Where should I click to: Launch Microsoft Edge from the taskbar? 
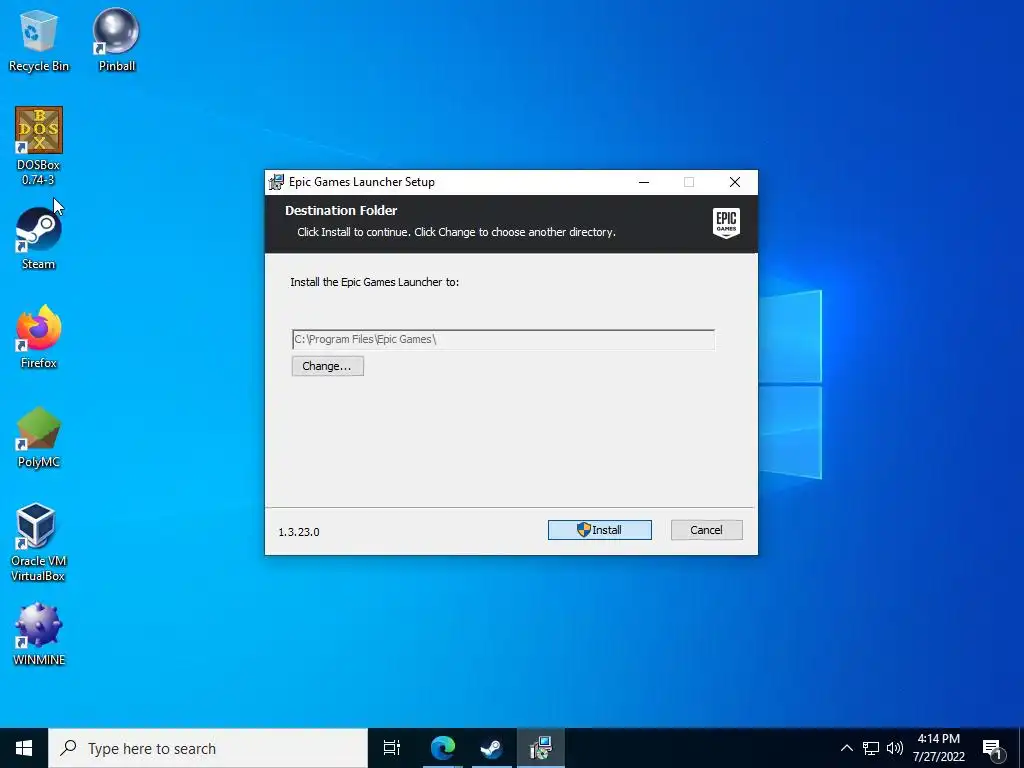click(x=443, y=748)
